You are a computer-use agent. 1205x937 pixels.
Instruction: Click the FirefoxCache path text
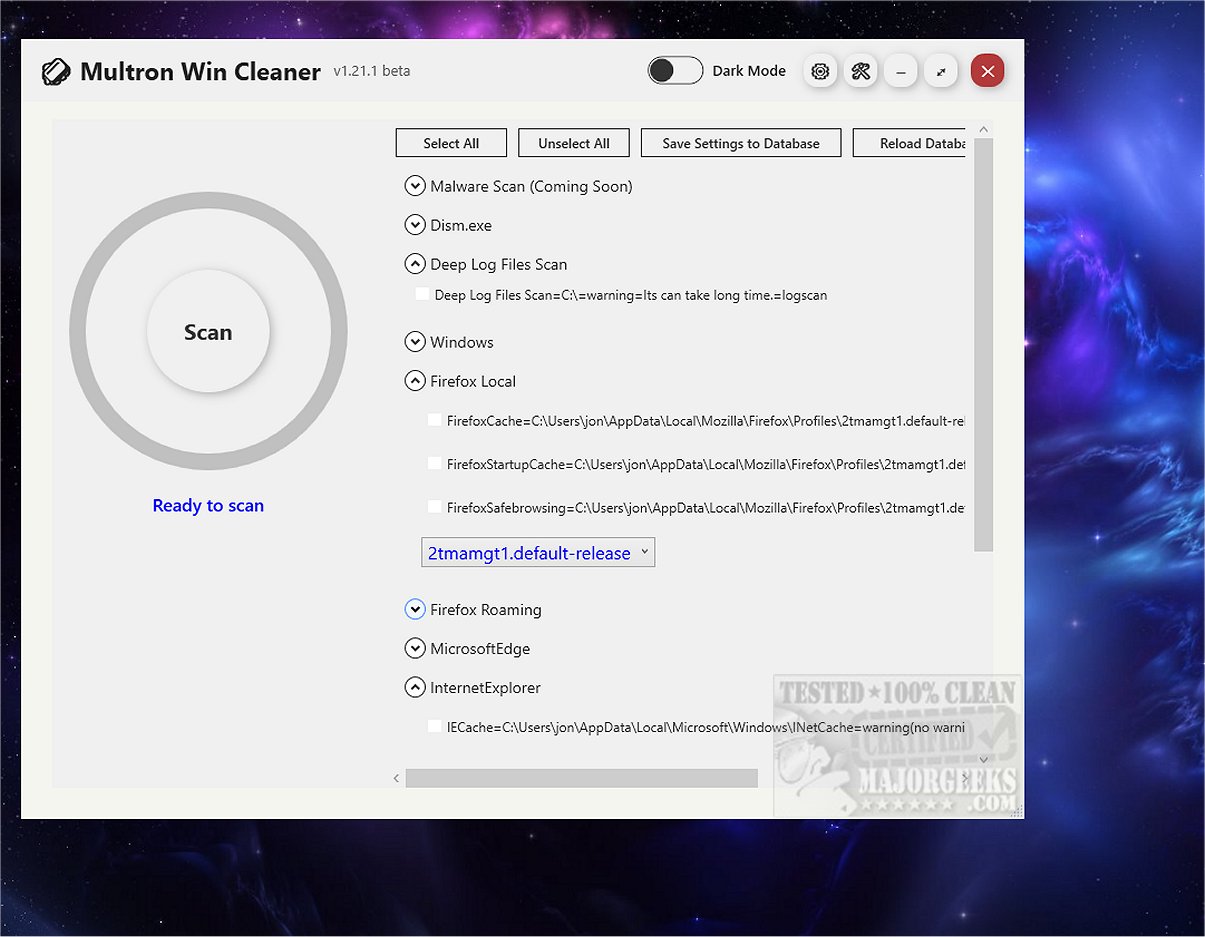pyautogui.click(x=706, y=421)
